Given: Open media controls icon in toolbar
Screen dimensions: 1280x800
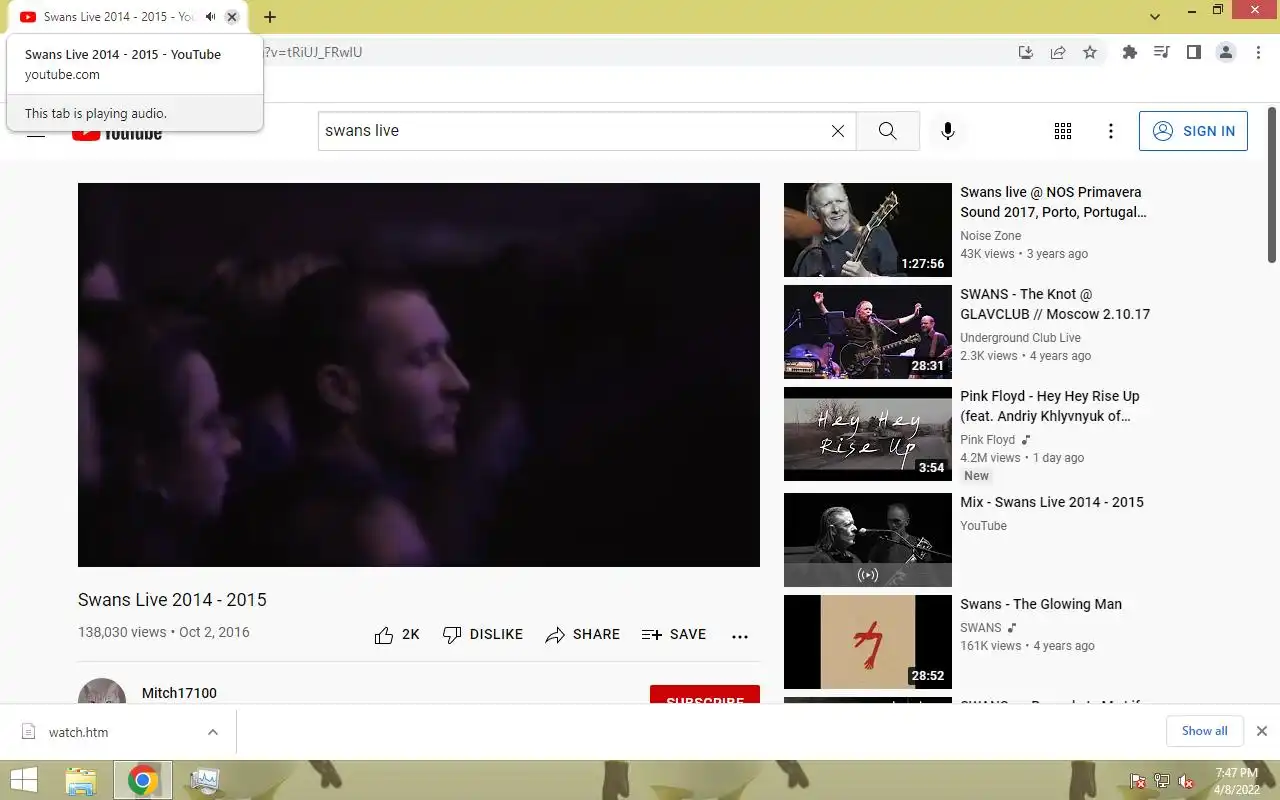Looking at the screenshot, I should [x=1161, y=52].
